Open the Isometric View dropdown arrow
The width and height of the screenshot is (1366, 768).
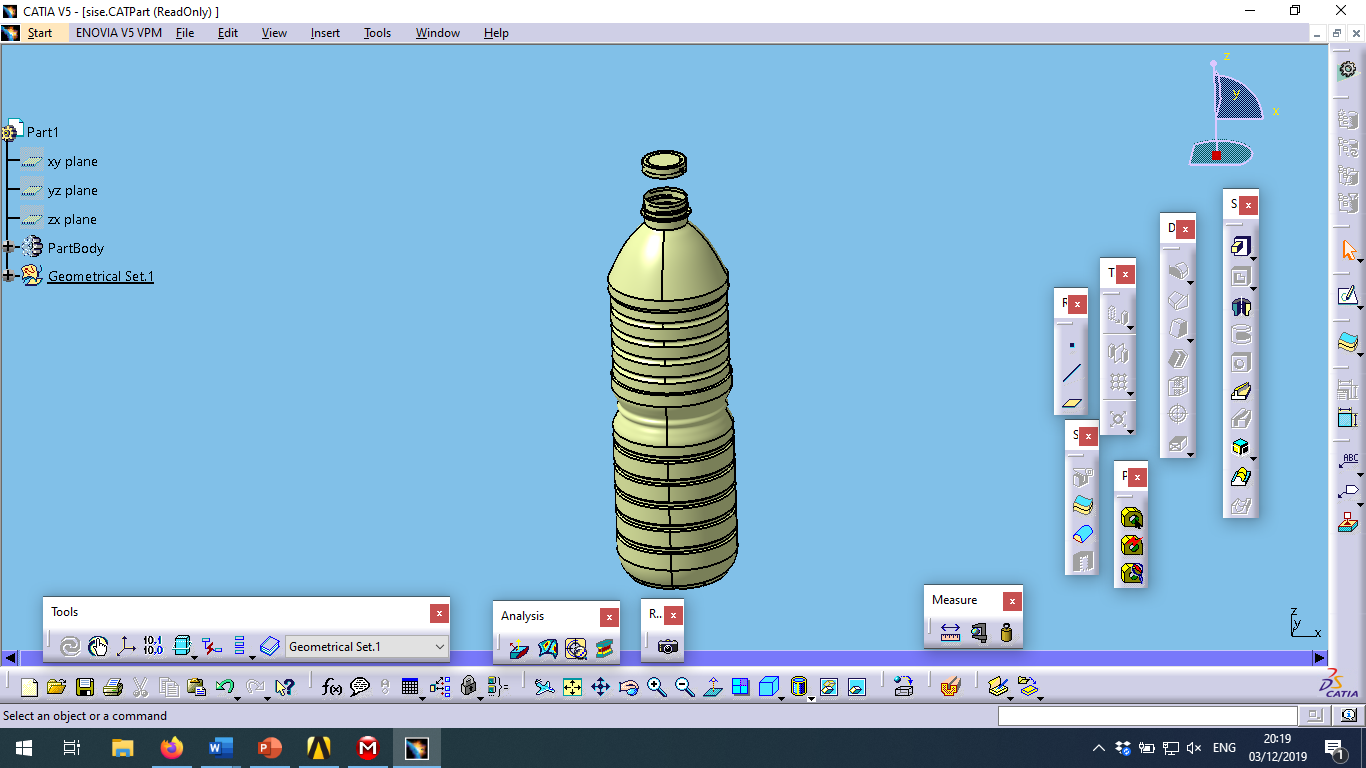coord(782,697)
